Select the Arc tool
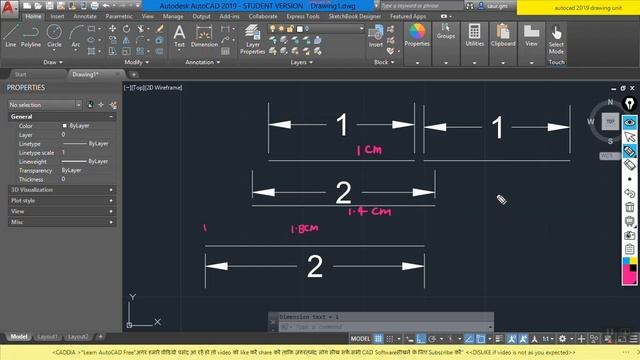 (x=76, y=36)
